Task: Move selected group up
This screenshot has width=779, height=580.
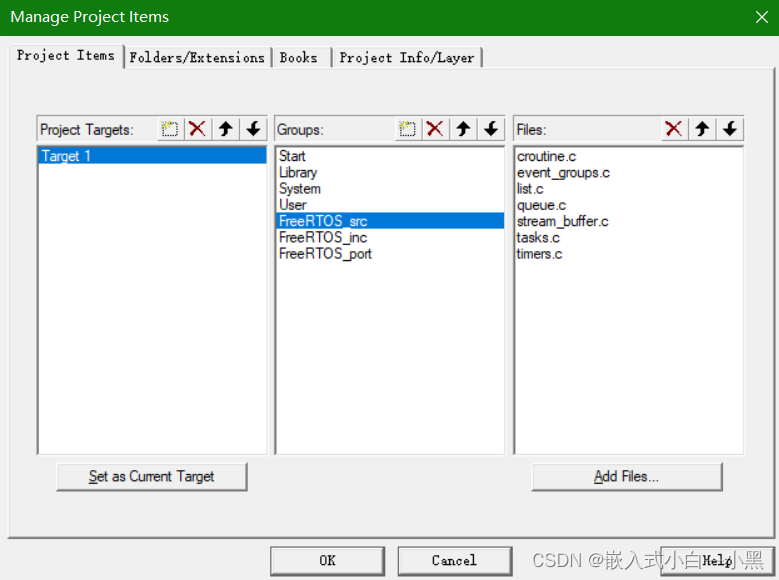Action: pos(464,129)
